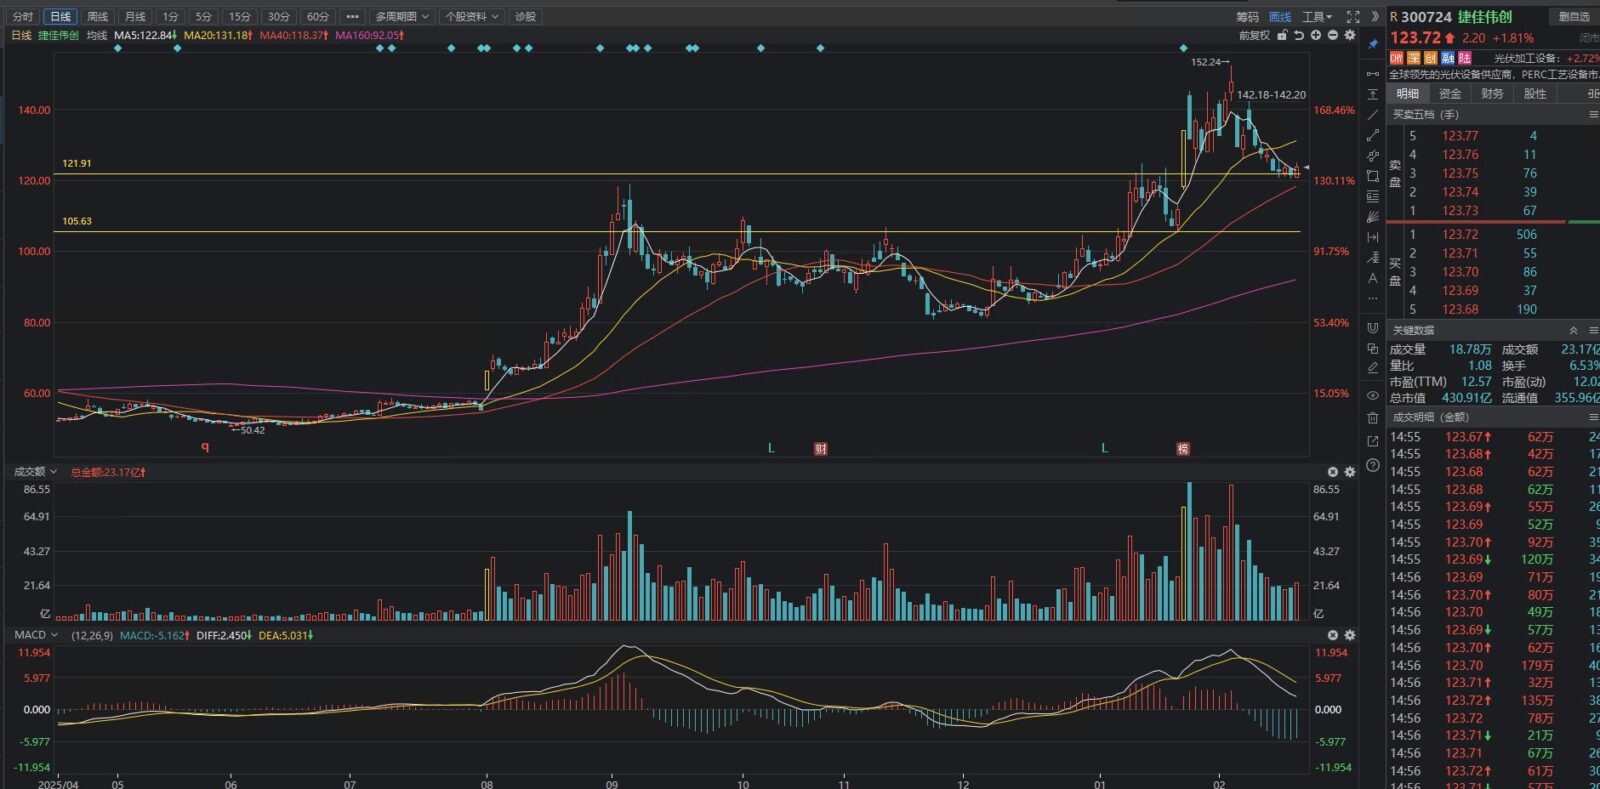The height and width of the screenshot is (789, 1600).
Task: Open the 资金 tab in quote panel
Action: point(1450,94)
